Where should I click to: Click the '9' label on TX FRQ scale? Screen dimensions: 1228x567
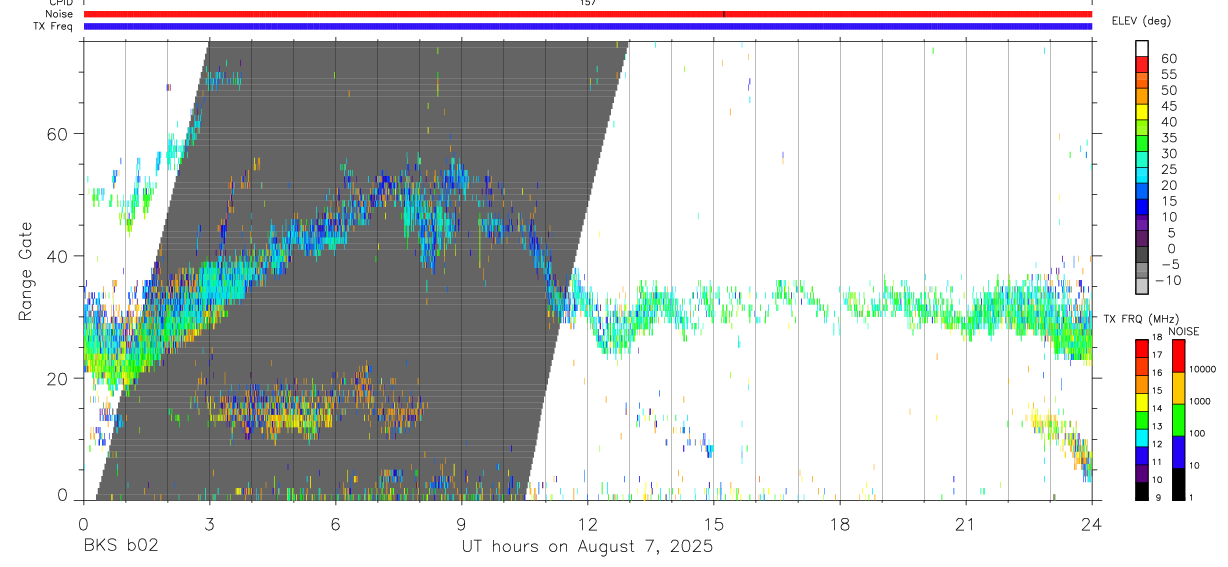point(1159,498)
